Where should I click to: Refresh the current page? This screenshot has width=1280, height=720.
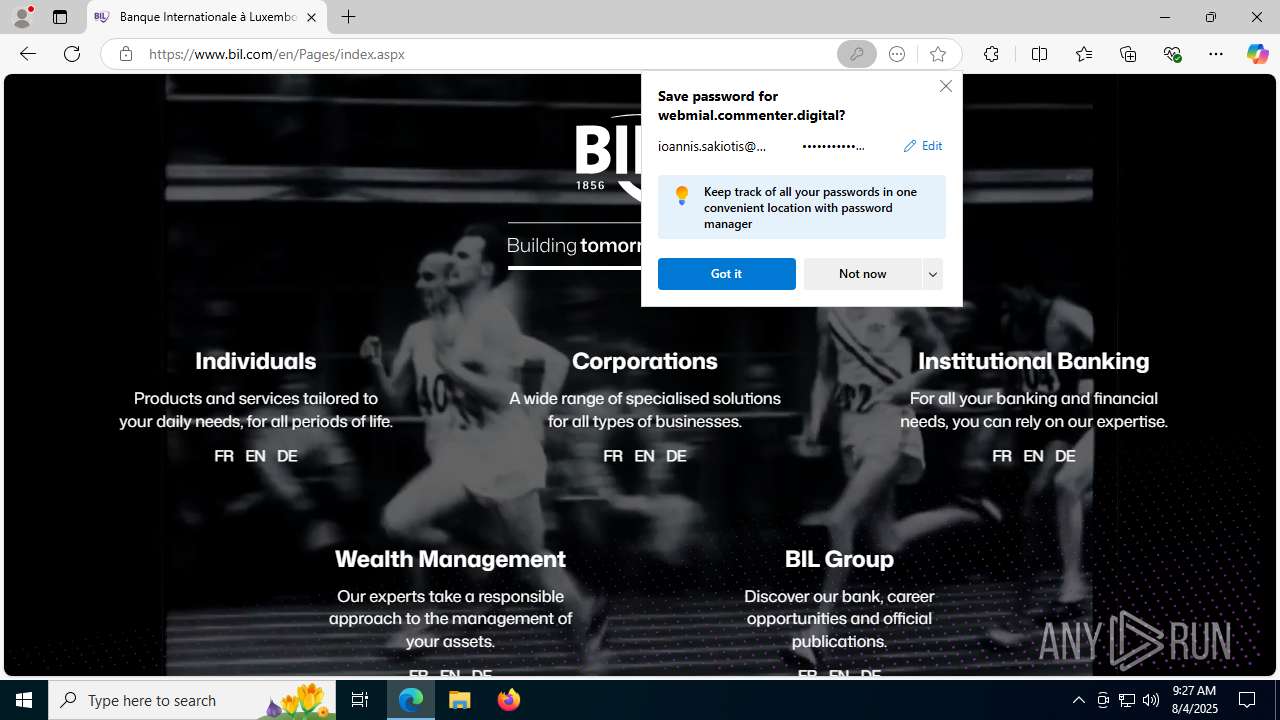tap(72, 54)
